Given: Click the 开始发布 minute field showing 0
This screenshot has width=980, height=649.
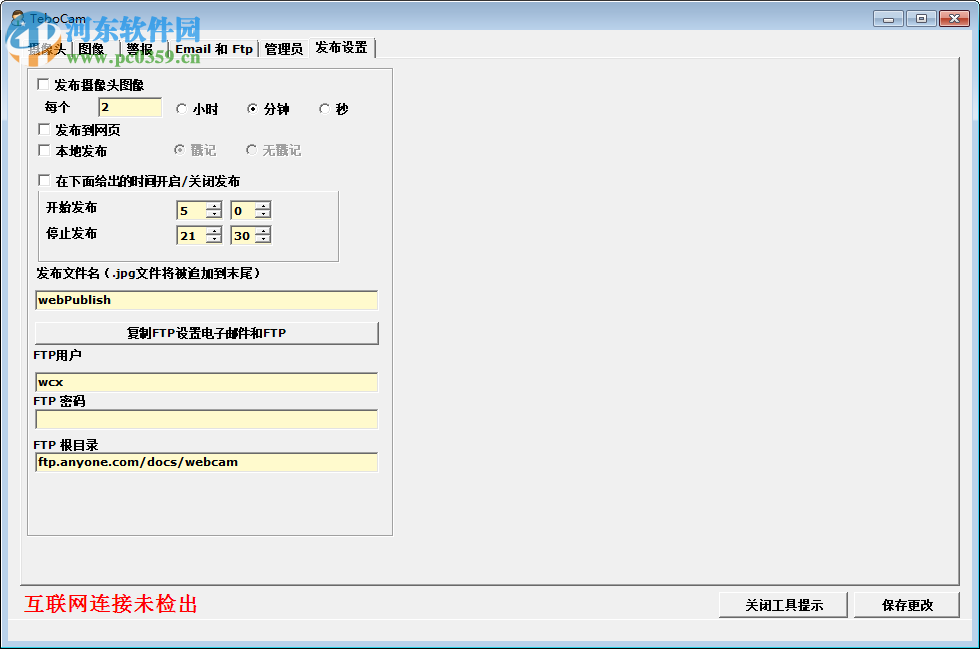Looking at the screenshot, I should click(x=242, y=211).
